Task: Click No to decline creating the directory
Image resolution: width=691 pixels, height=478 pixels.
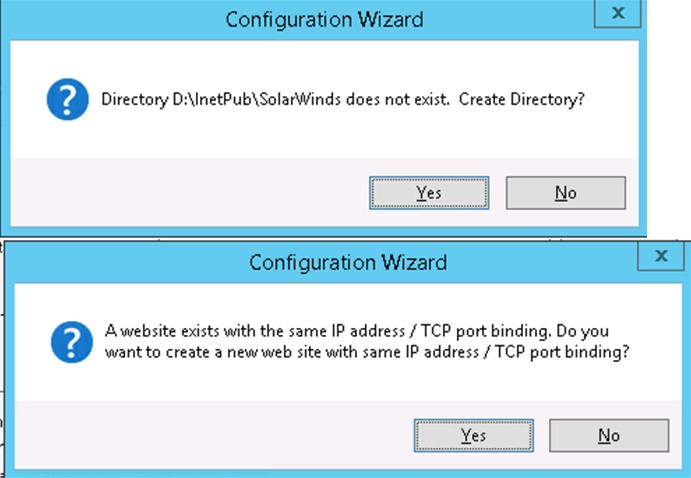Action: [565, 192]
